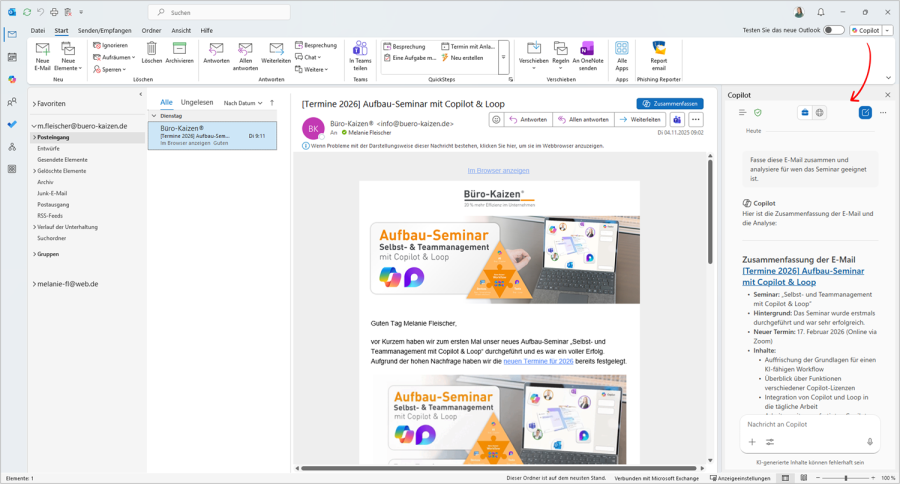
Task: Open the Chat dropdown in ribbon
Action: [x=308, y=57]
